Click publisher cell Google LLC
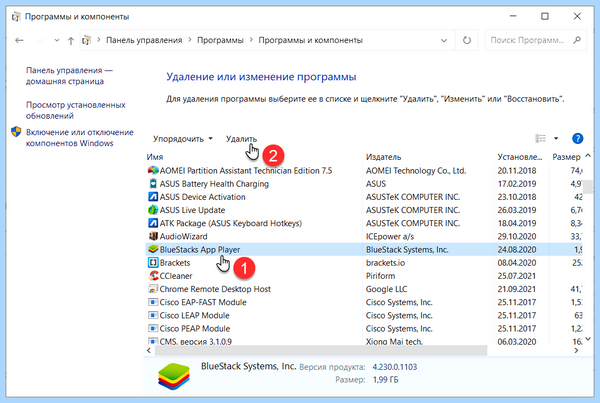 coord(386,289)
